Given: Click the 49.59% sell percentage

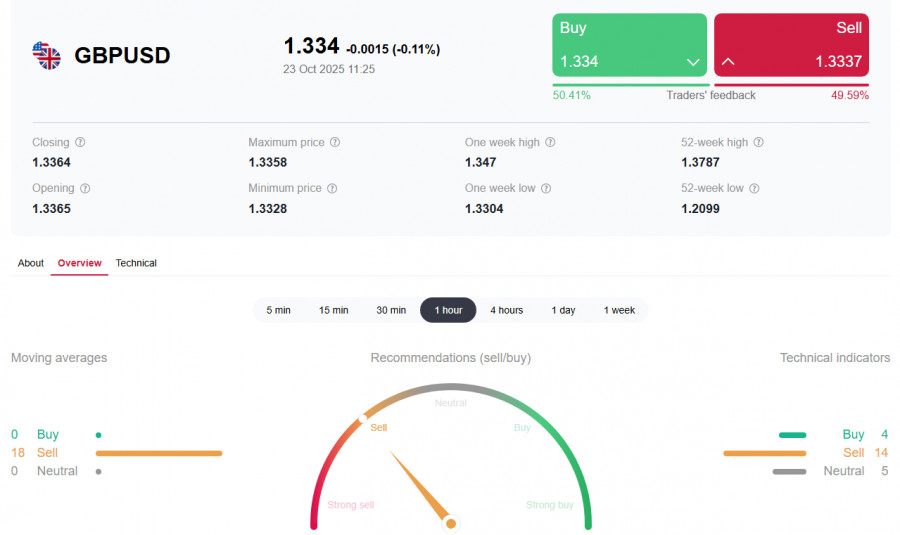Looking at the screenshot, I should 849,95.
